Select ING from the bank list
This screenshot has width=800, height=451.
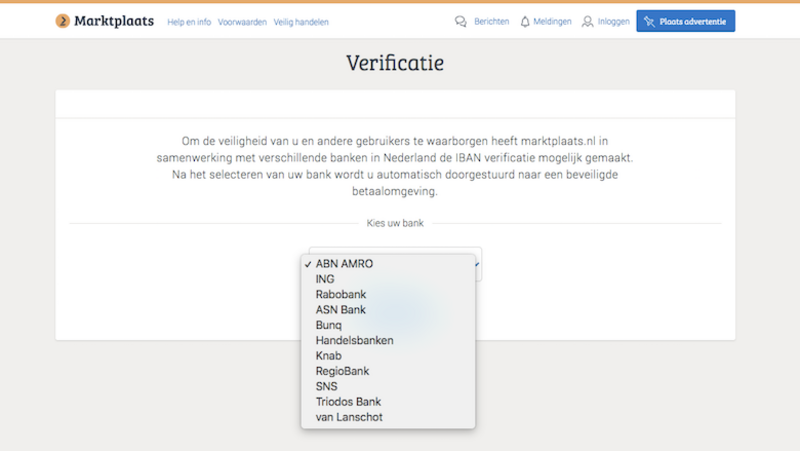(x=388, y=279)
